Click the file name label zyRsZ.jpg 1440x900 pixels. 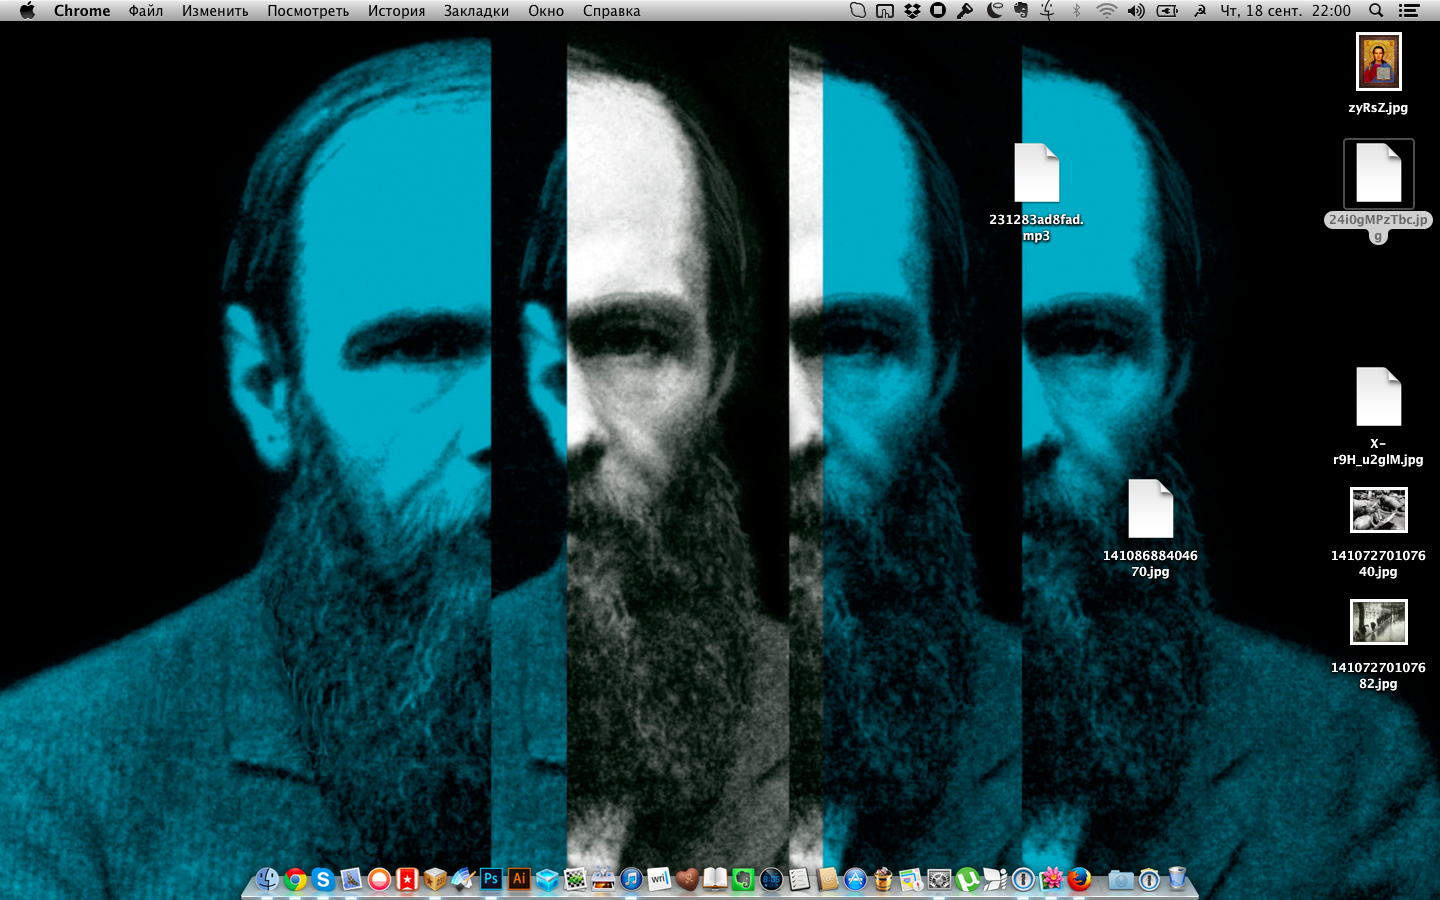click(x=1378, y=108)
